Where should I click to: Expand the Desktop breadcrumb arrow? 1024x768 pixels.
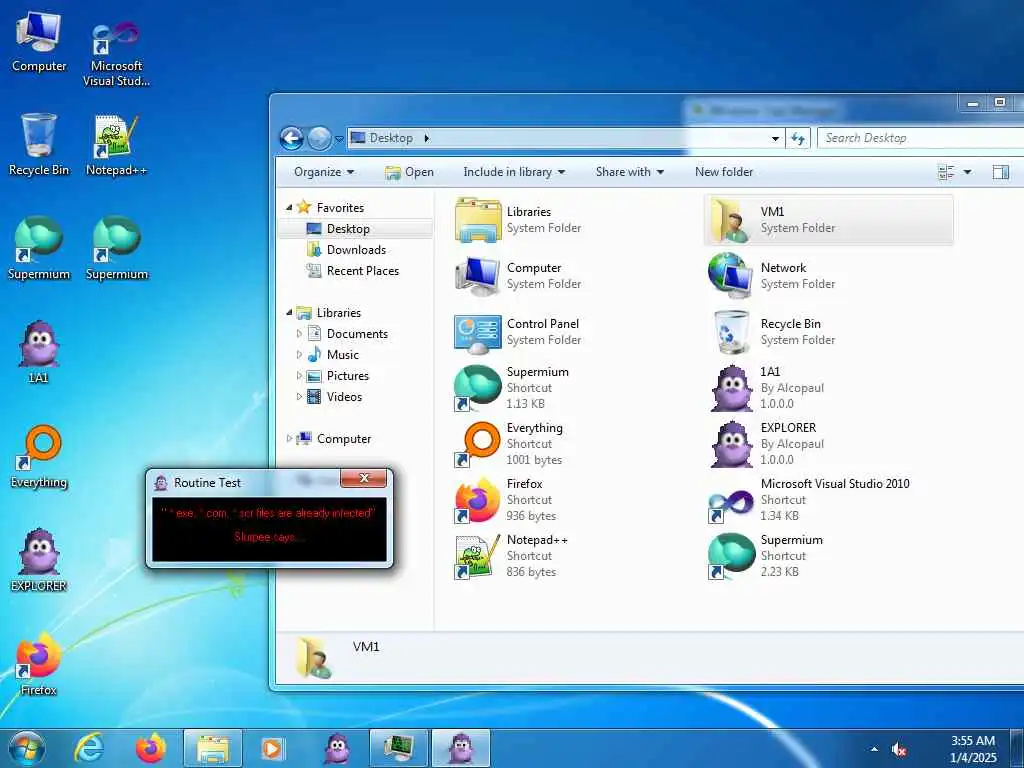tap(426, 138)
